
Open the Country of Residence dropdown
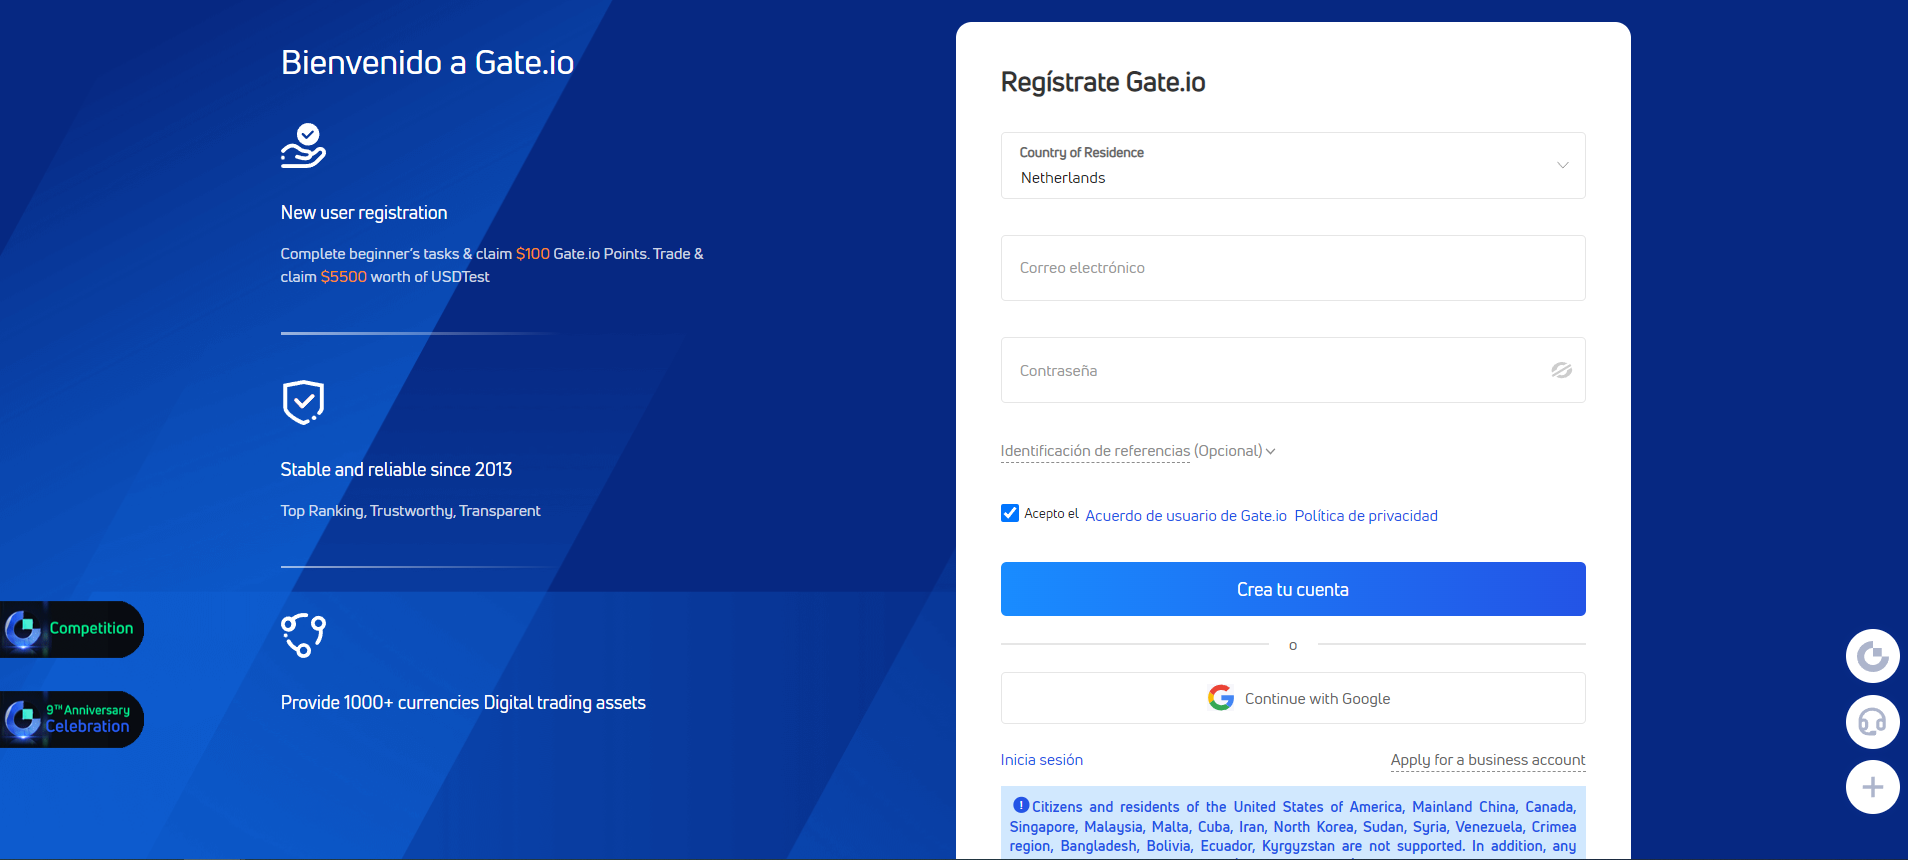[1293, 165]
